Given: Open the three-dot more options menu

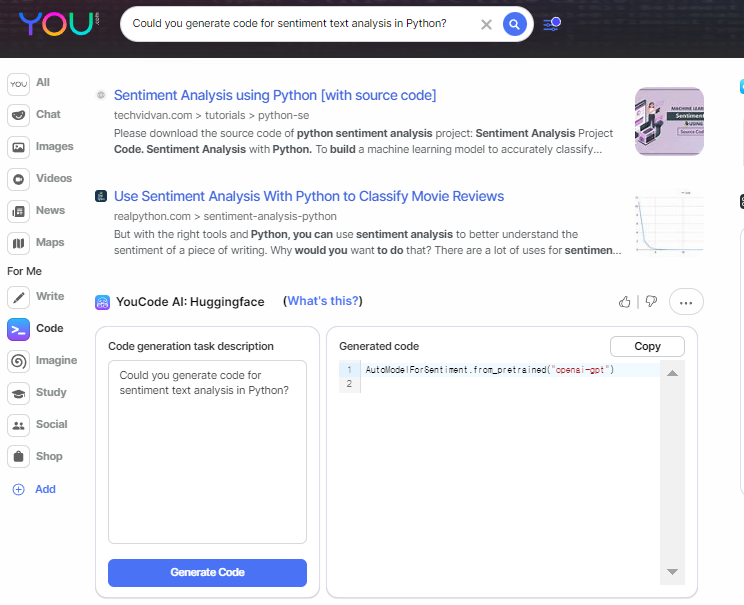Looking at the screenshot, I should coord(686,302).
